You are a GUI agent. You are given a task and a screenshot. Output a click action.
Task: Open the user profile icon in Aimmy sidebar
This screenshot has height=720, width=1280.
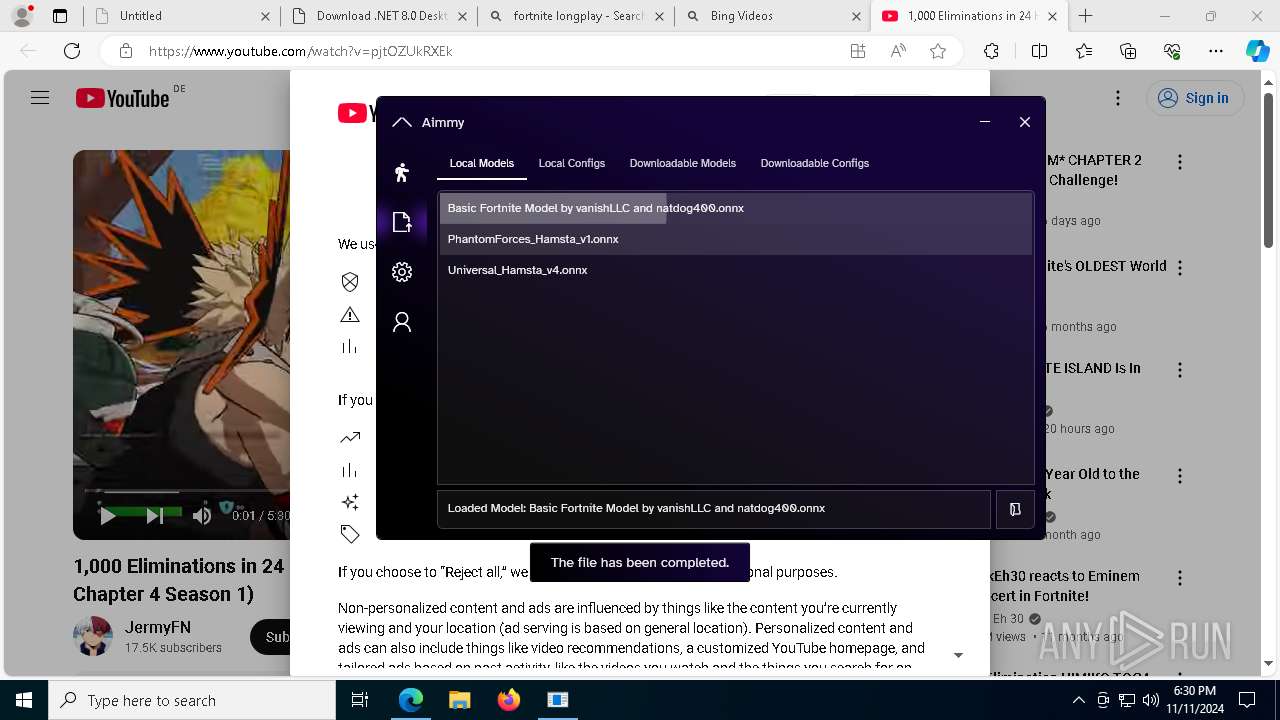[402, 322]
